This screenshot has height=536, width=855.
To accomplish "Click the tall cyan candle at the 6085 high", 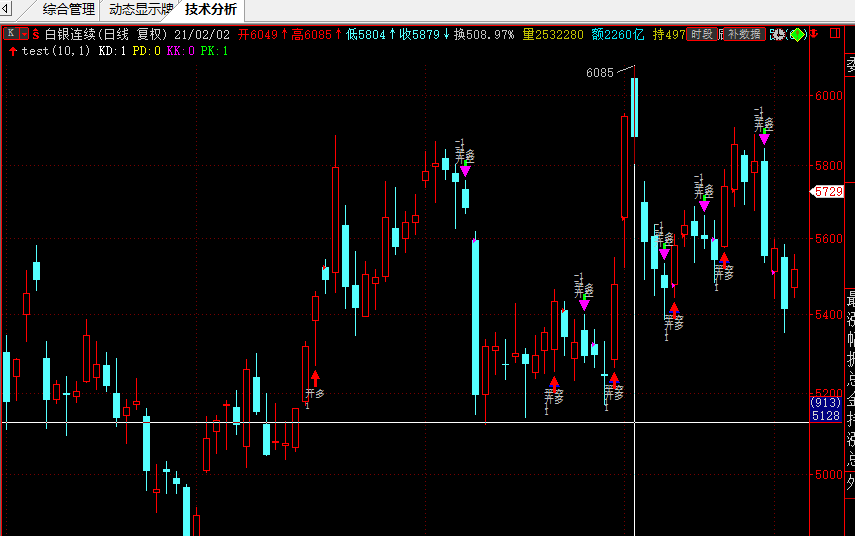I will pyautogui.click(x=634, y=107).
